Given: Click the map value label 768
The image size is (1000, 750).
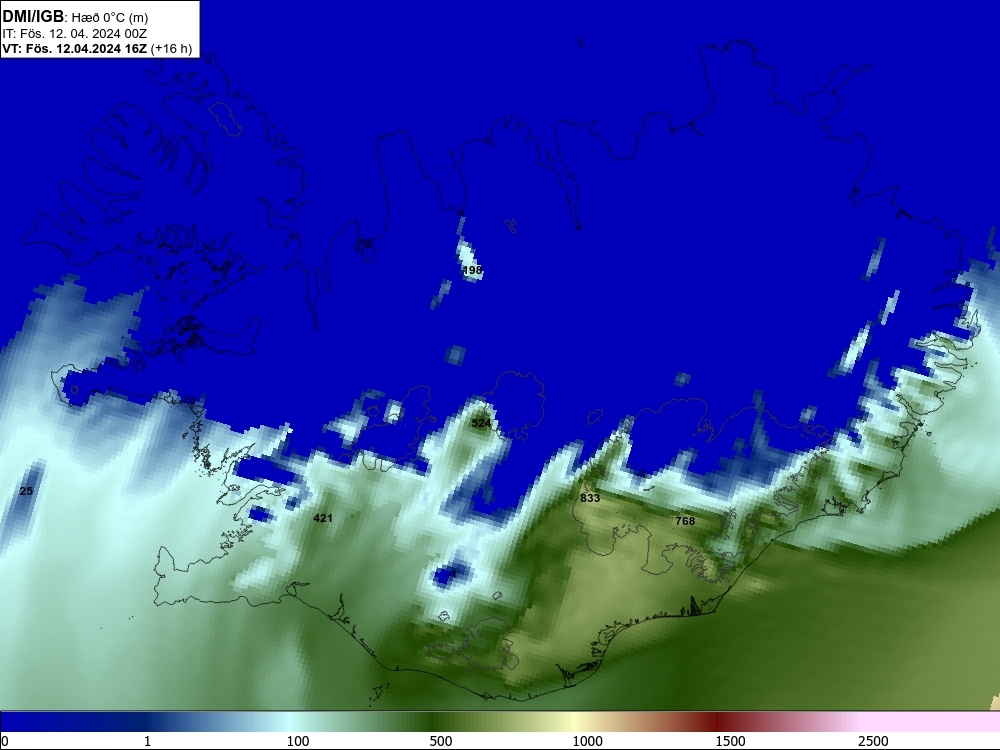Looking at the screenshot, I should pyautogui.click(x=685, y=521).
